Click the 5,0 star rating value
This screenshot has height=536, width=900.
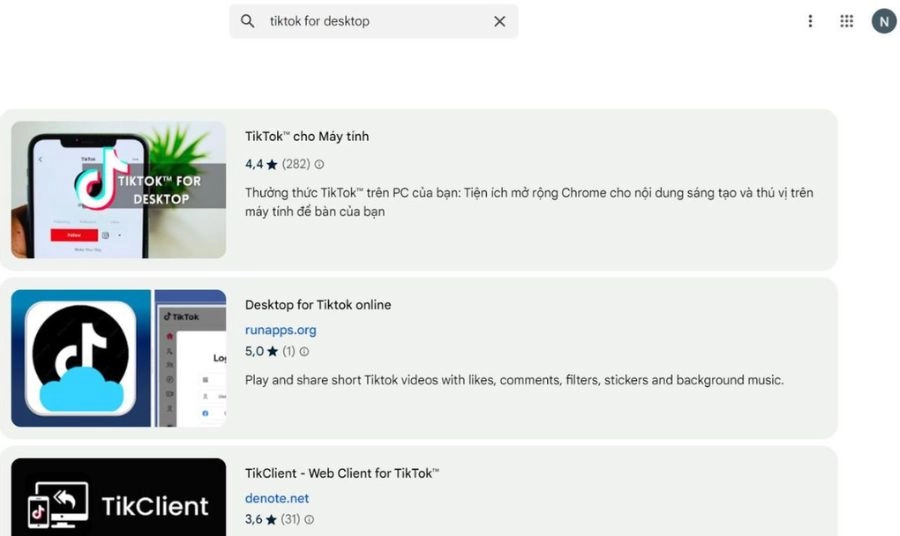(254, 351)
